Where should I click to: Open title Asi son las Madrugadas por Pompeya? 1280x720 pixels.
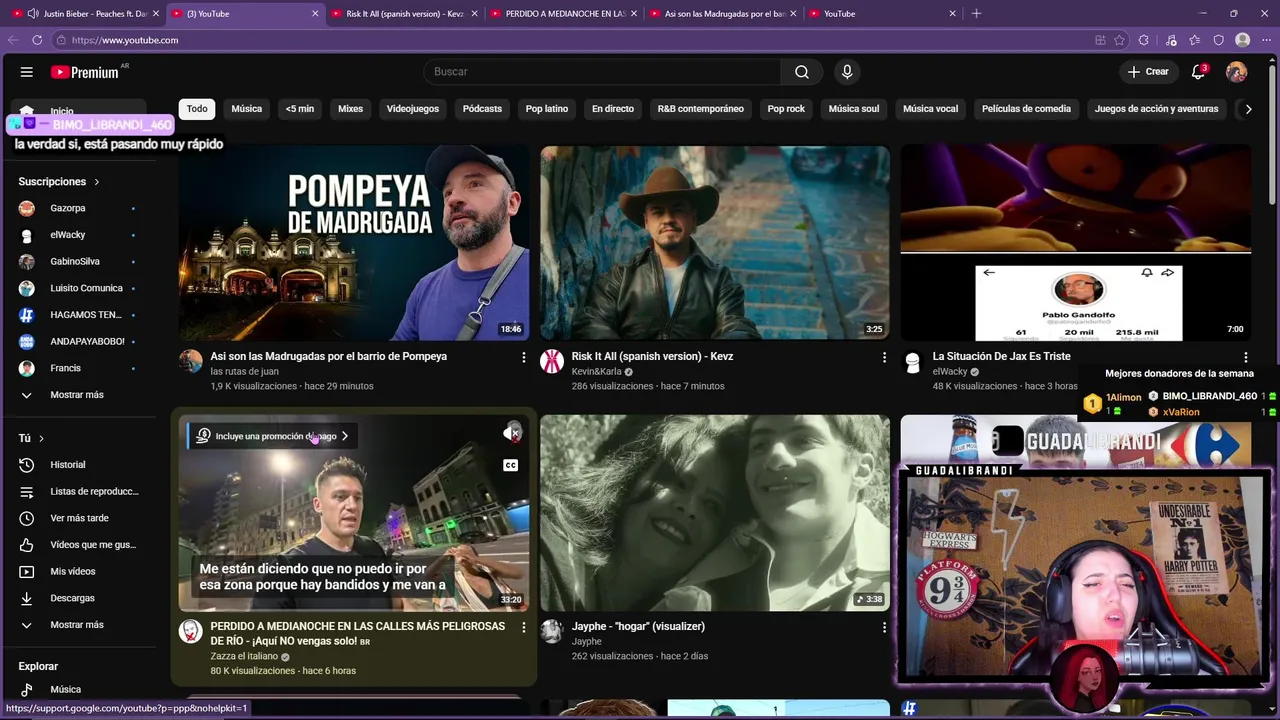coord(328,356)
